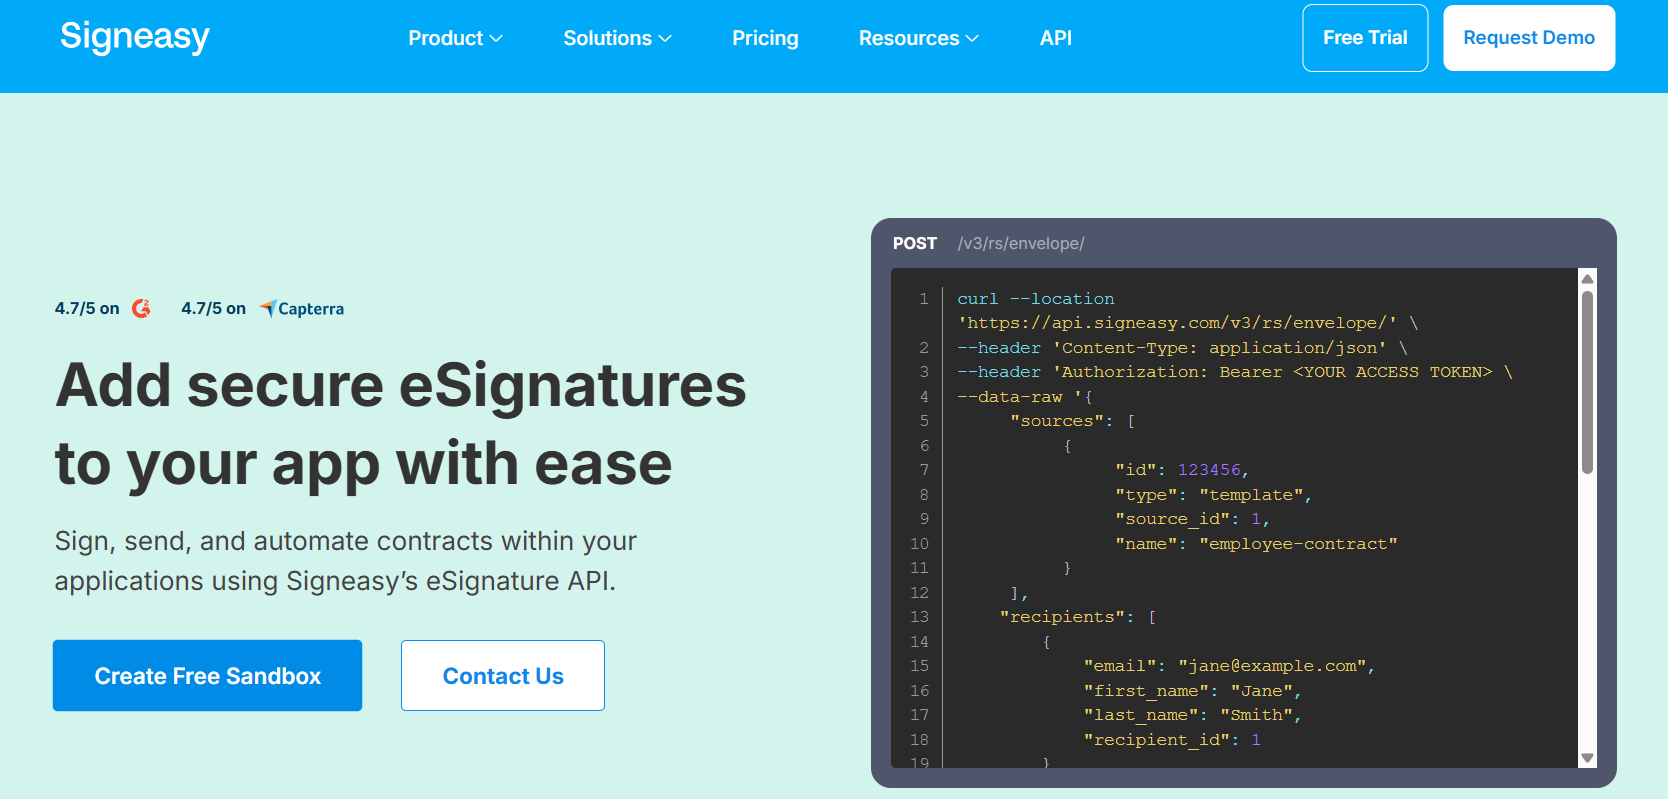Click the Contact Us button
This screenshot has width=1668, height=799.
[x=503, y=676]
